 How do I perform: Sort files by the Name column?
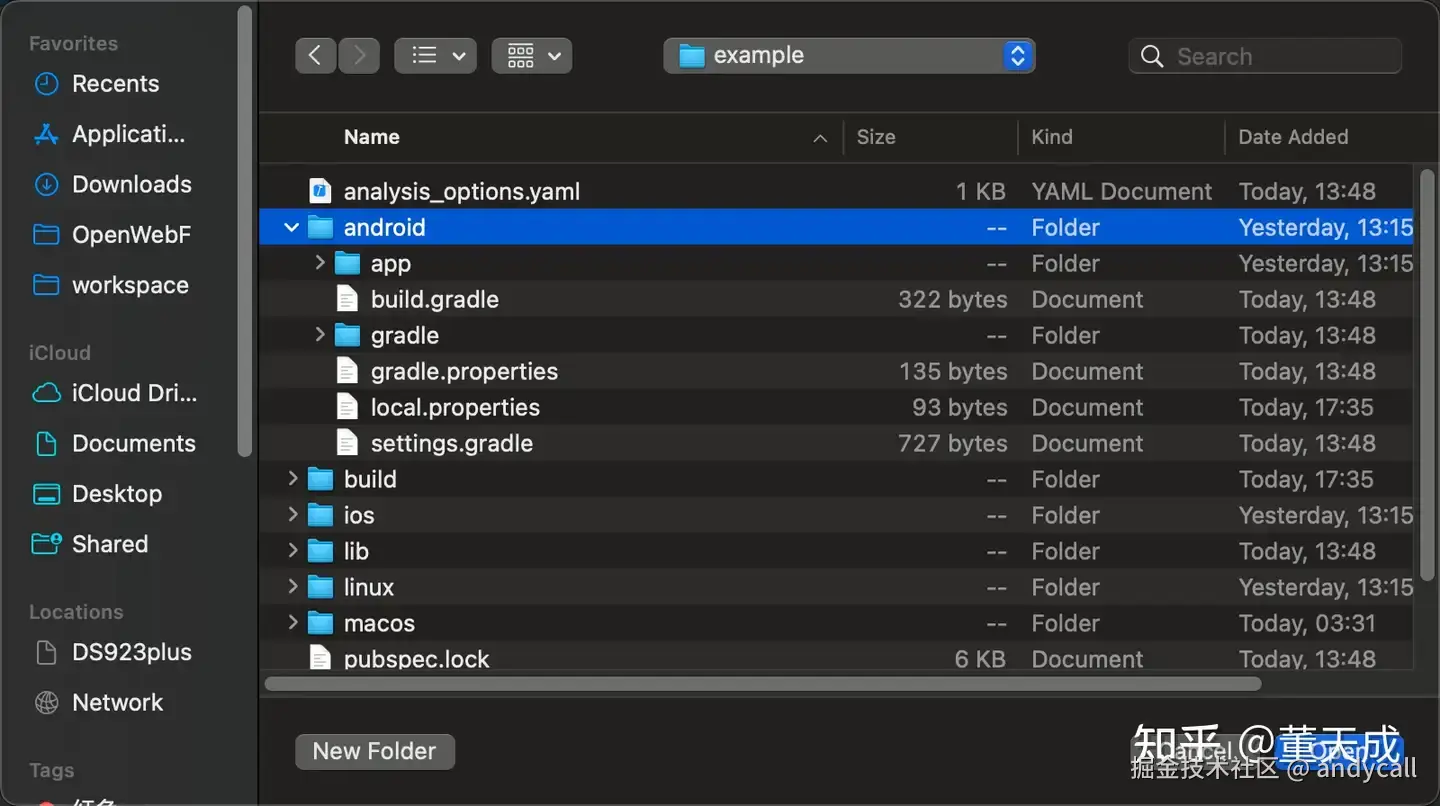[372, 137]
